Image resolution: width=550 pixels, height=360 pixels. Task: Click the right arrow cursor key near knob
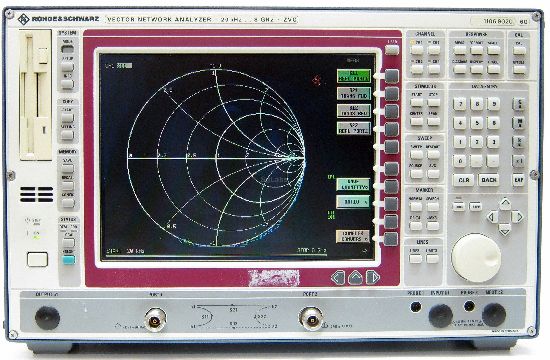(517, 217)
